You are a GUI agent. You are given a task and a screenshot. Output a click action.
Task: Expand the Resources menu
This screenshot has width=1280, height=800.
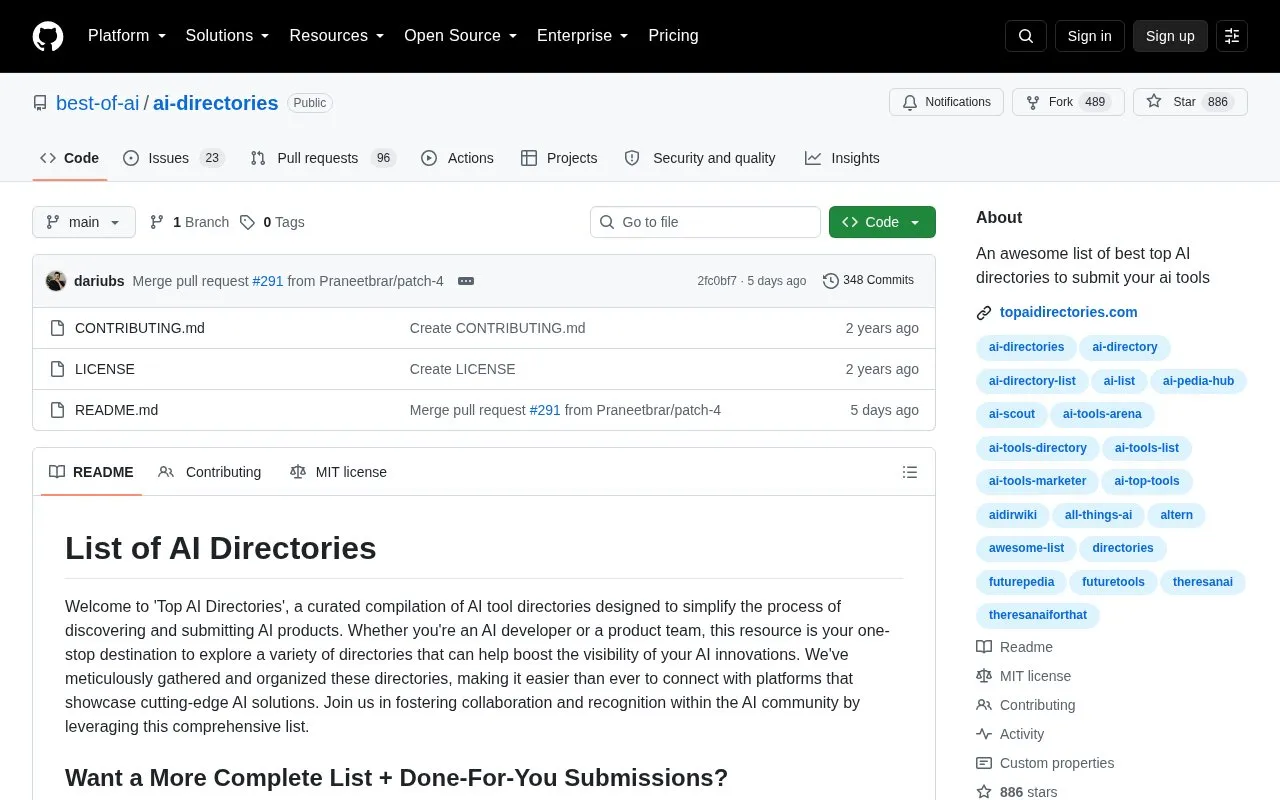(337, 36)
